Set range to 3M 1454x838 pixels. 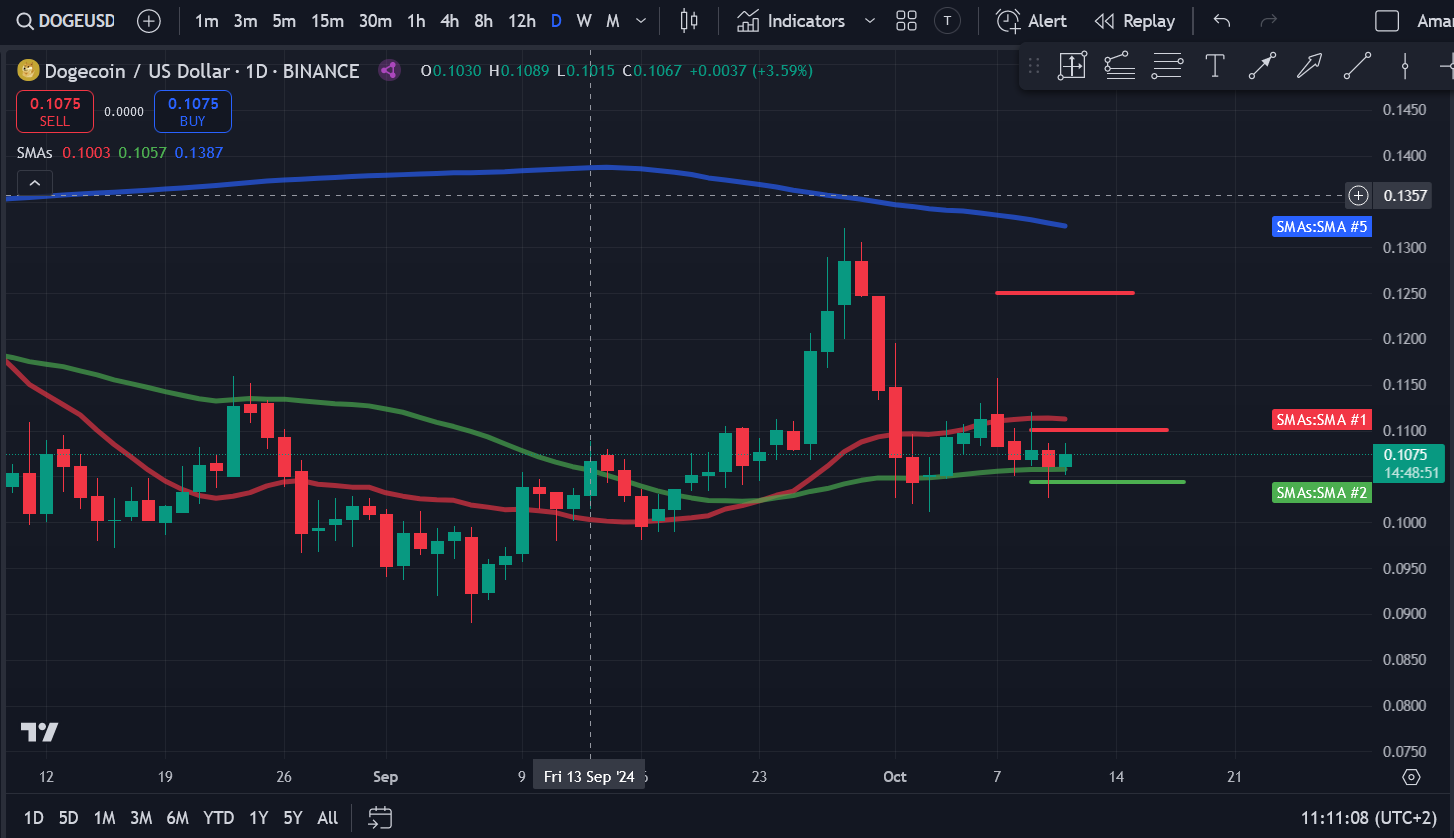pyautogui.click(x=141, y=818)
